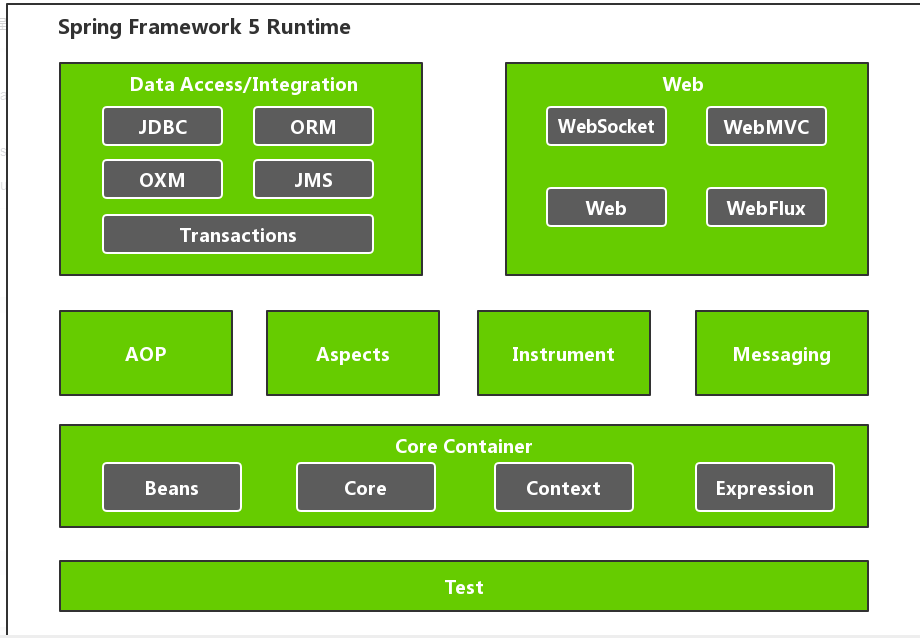Image resolution: width=920 pixels, height=638 pixels.
Task: Select the Beans module box
Action: [172, 487]
